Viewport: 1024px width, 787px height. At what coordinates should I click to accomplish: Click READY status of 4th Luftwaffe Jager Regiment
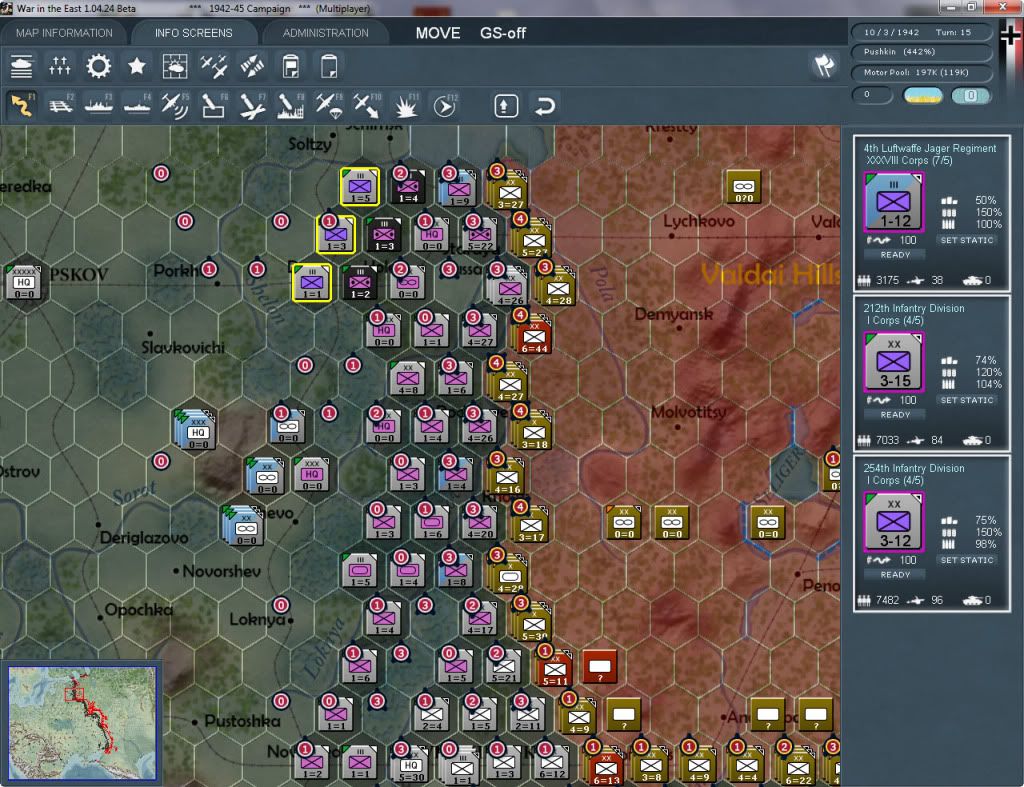(x=895, y=255)
